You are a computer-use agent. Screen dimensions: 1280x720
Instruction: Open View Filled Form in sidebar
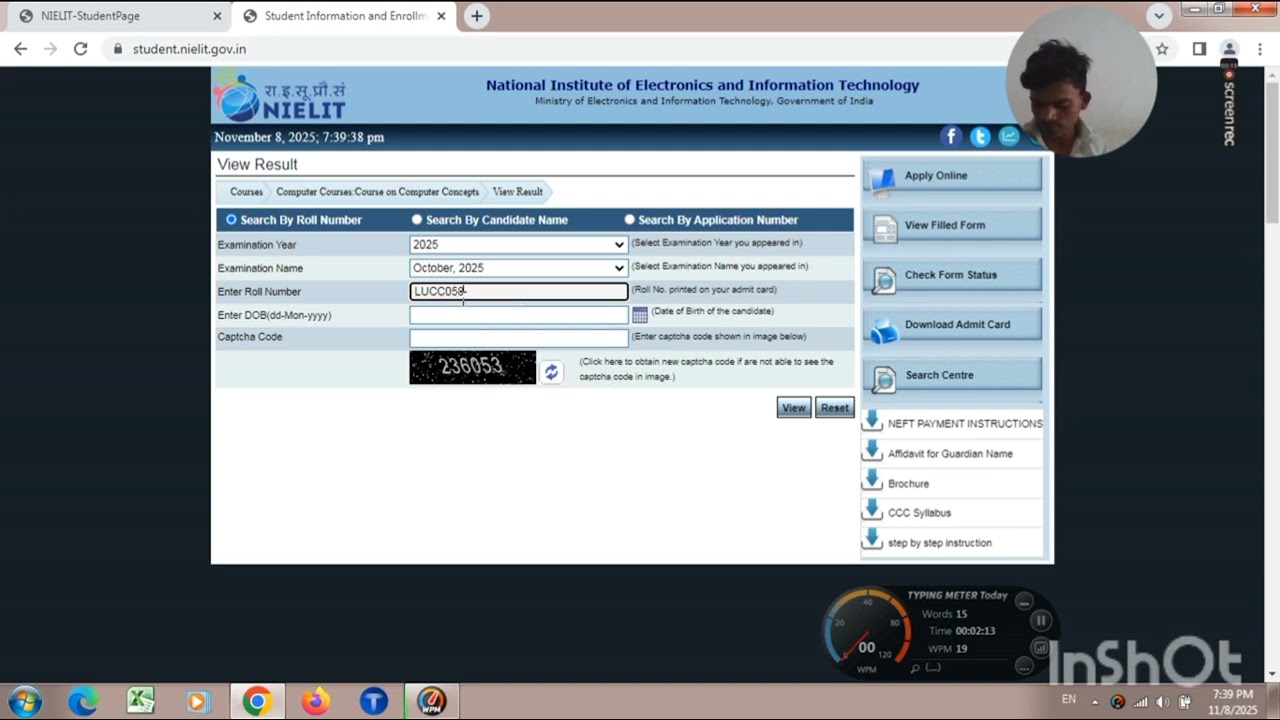pos(952,225)
